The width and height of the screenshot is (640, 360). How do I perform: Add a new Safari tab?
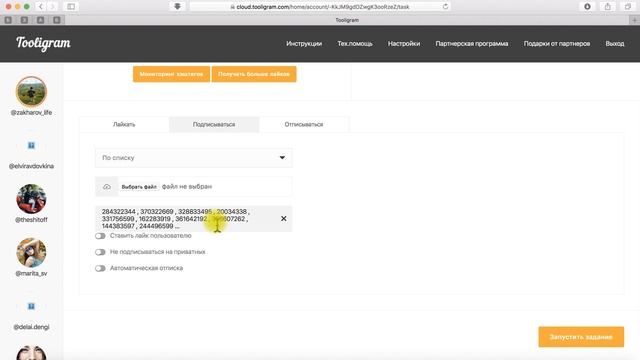pos(634,20)
